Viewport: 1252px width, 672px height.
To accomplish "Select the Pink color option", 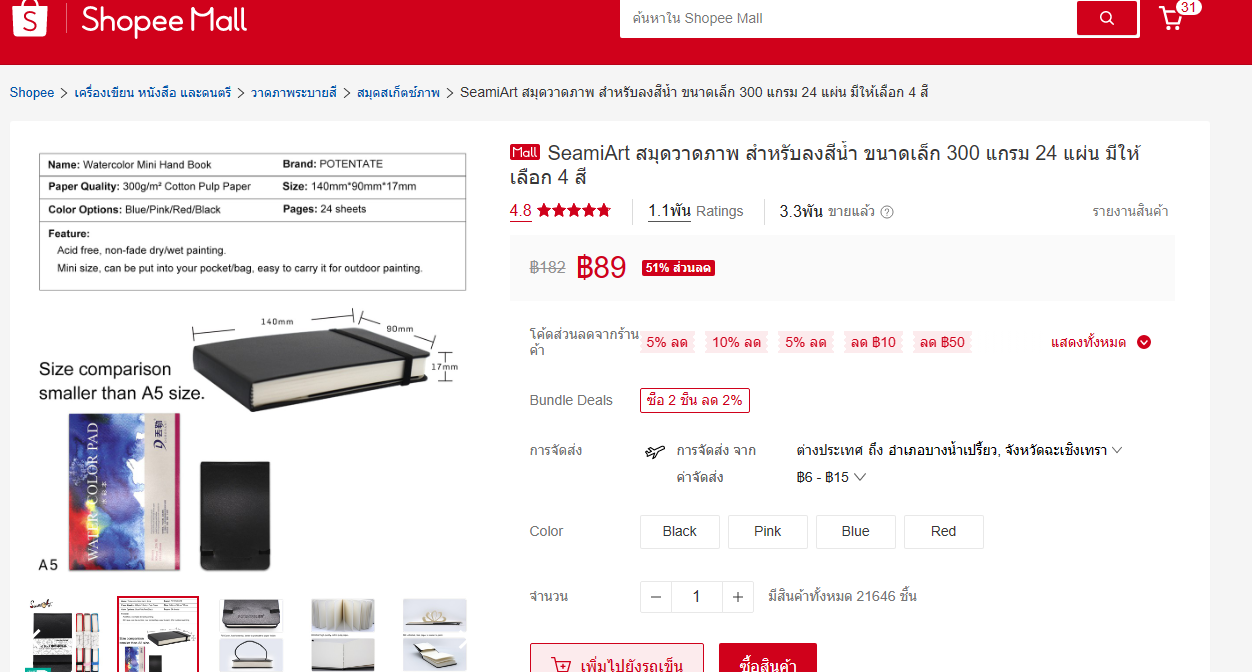I will (x=768, y=532).
